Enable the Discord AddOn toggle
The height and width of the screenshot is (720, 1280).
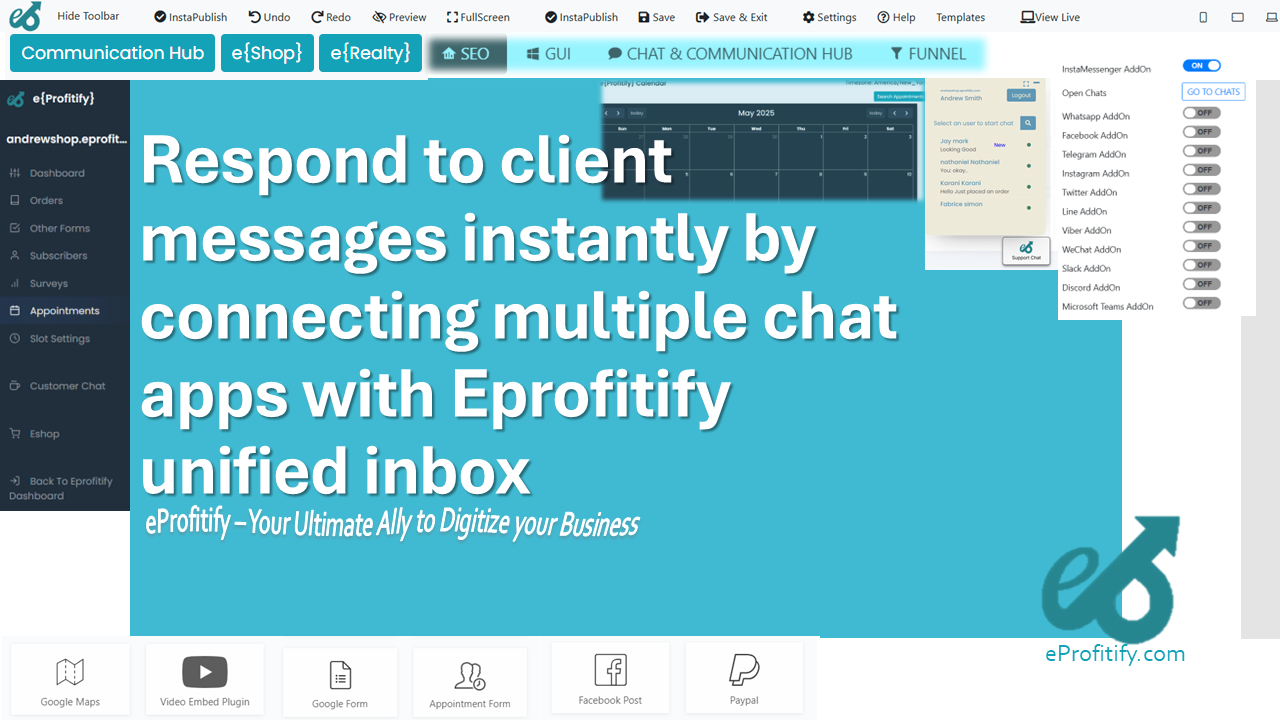1201,284
